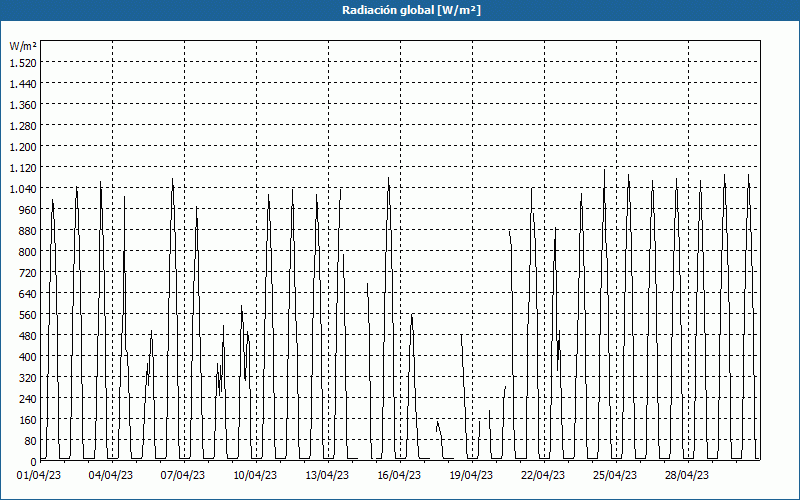Click the 800 y-axis label
800x500 pixels.
pyautogui.click(x=28, y=252)
